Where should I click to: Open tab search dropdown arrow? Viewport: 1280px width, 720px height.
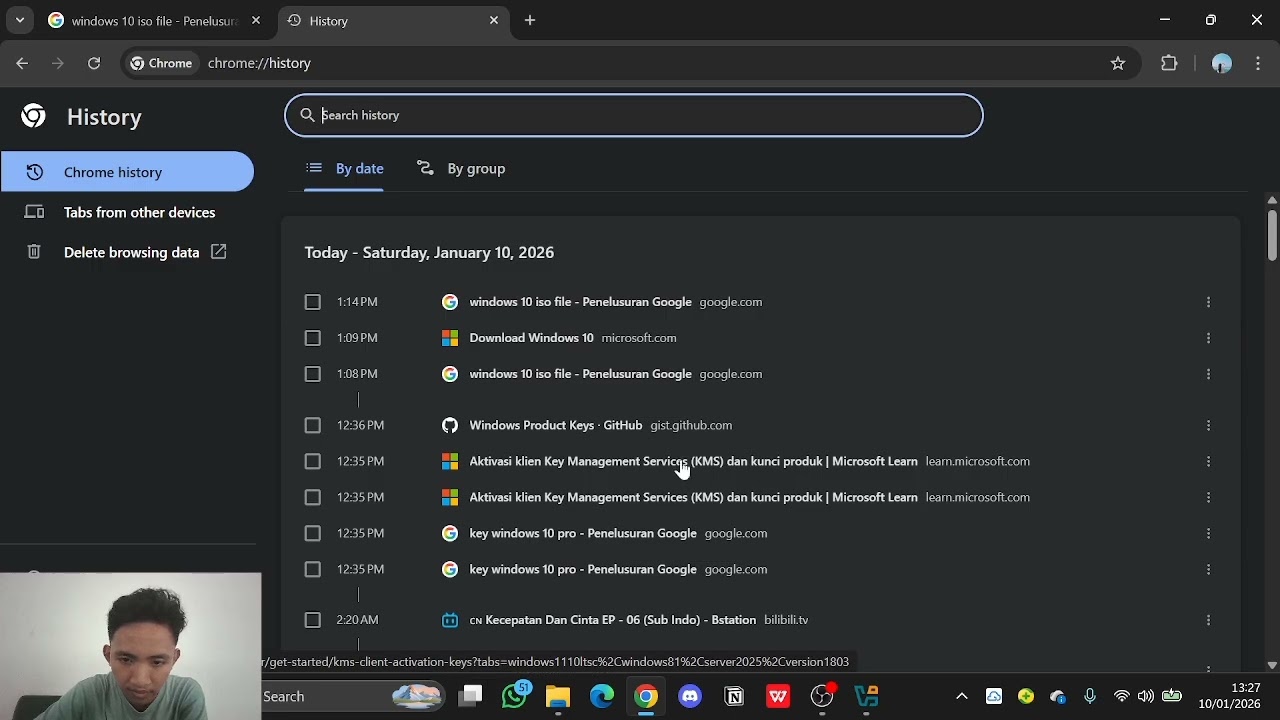coord(19,20)
